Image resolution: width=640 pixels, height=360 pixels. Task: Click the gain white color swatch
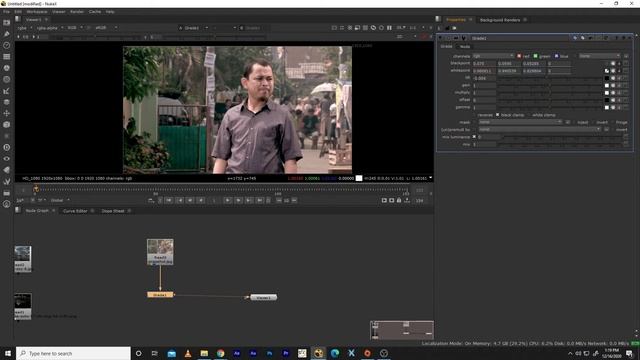(x=607, y=85)
